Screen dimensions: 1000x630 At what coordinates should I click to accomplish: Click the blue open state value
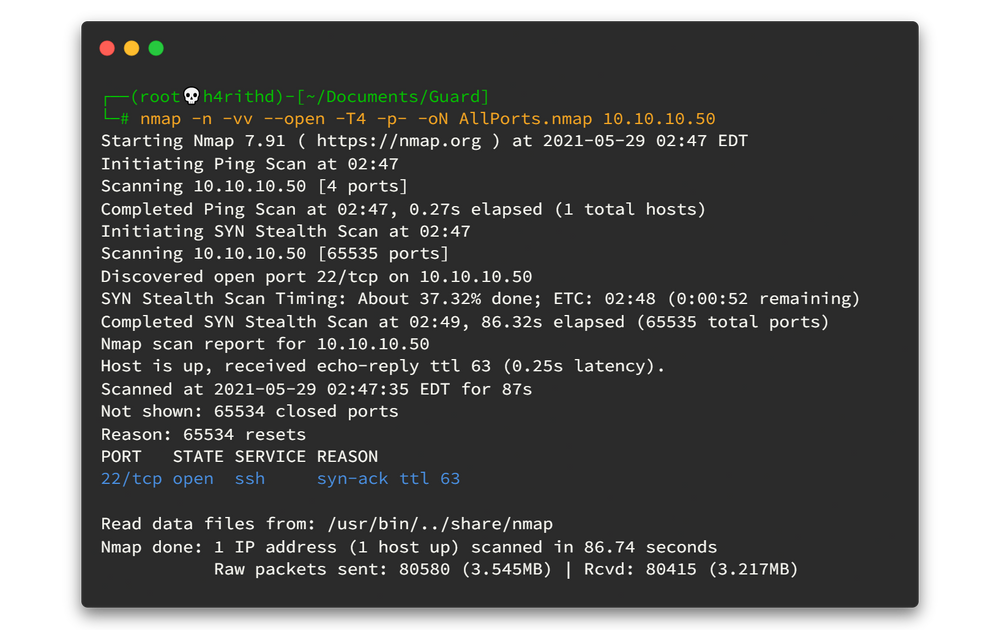[x=193, y=479]
